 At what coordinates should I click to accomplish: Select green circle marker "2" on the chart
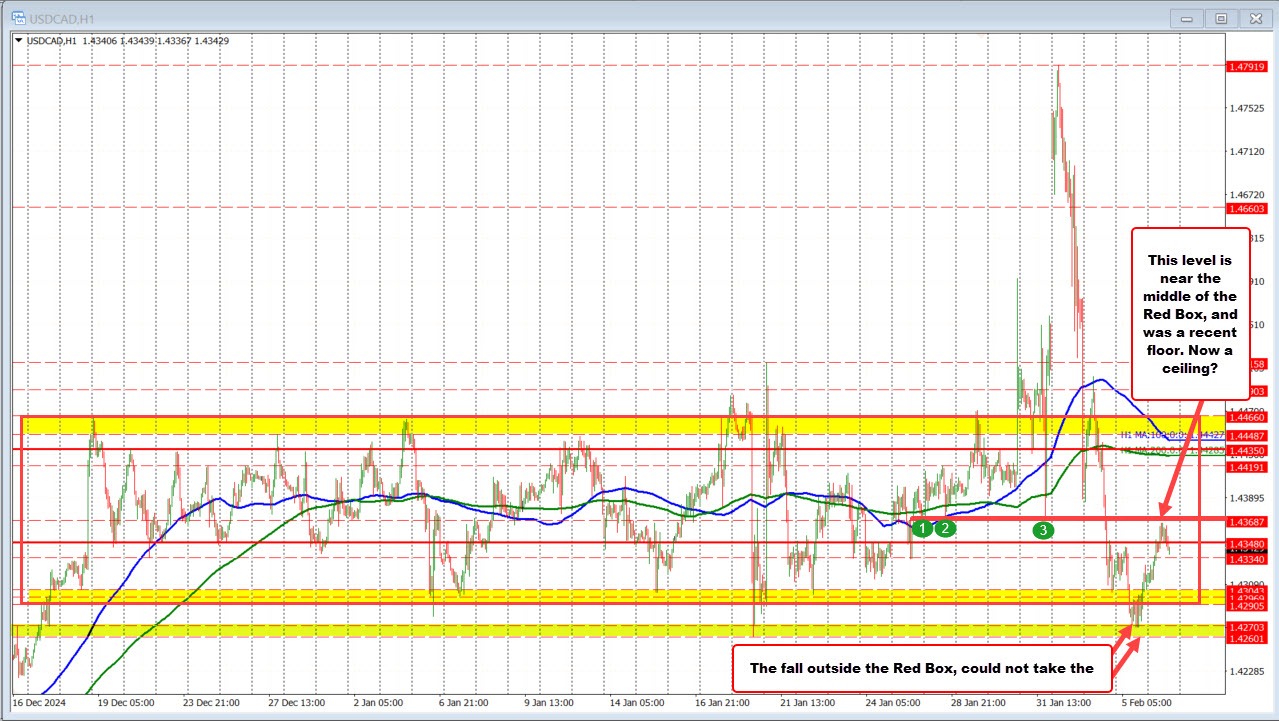944,527
